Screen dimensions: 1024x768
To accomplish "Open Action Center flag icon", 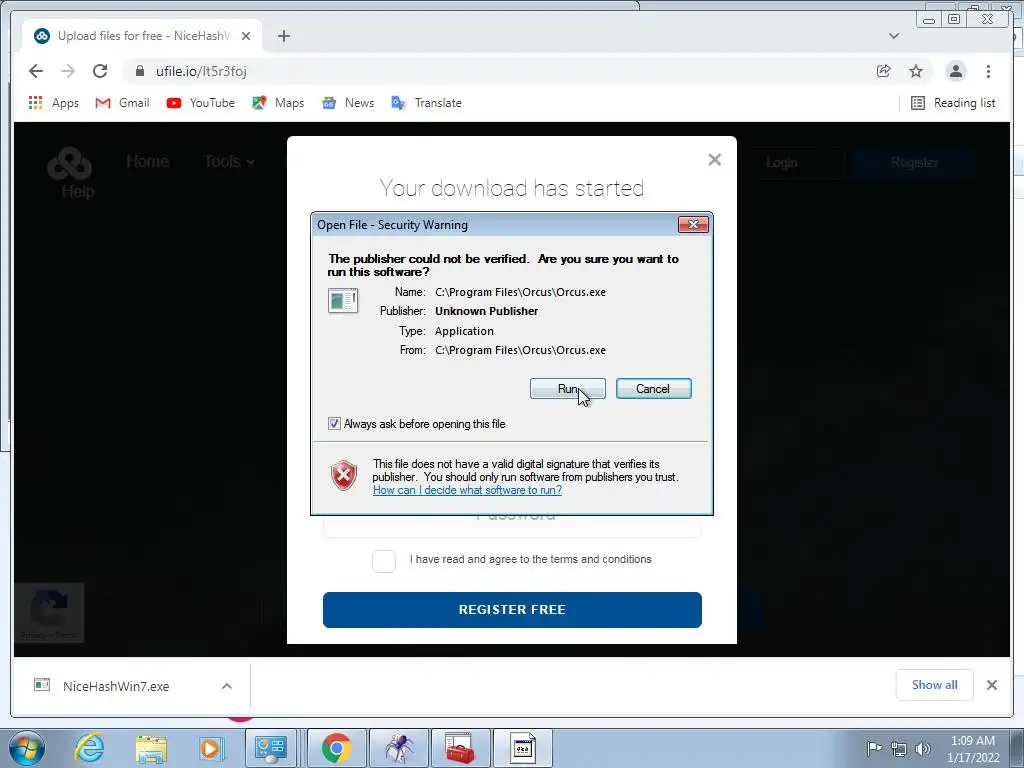I will click(874, 748).
